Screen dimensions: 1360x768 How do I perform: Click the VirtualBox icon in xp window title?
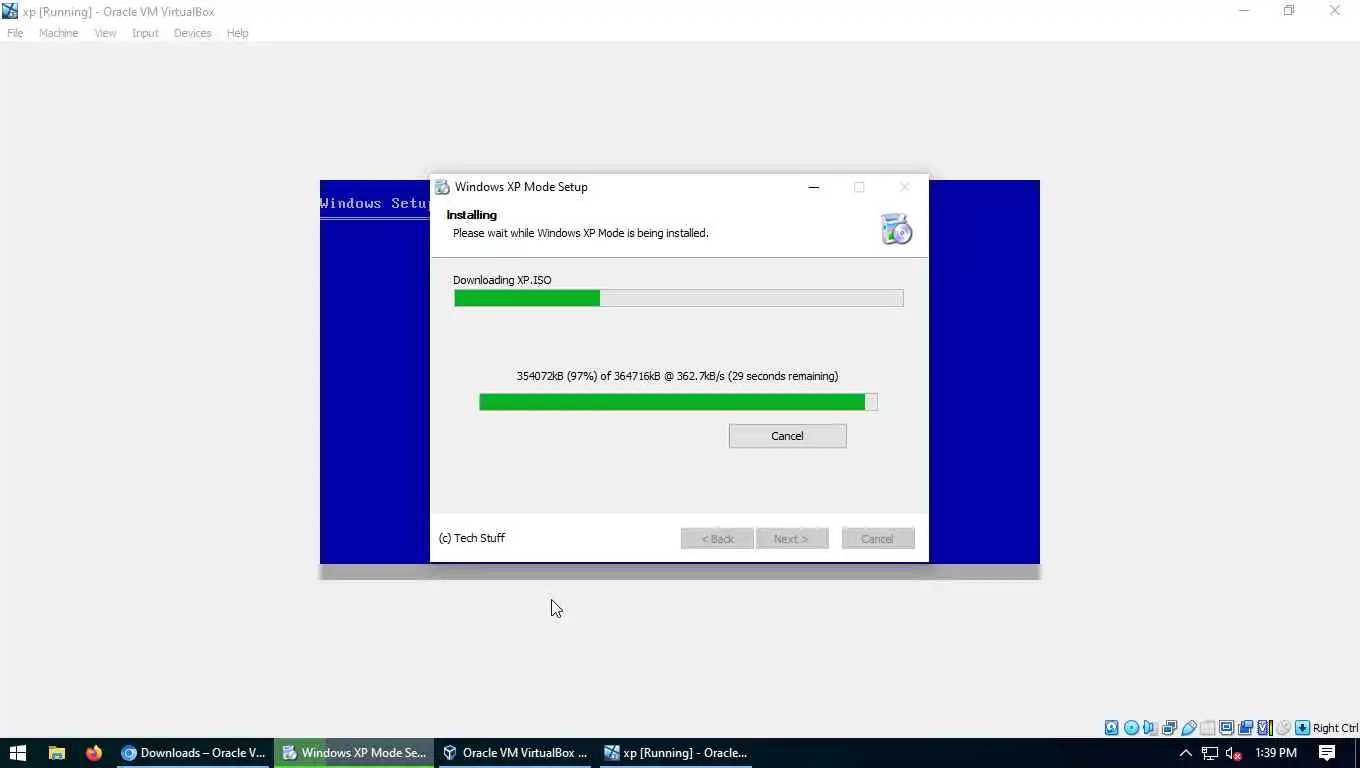click(x=10, y=11)
